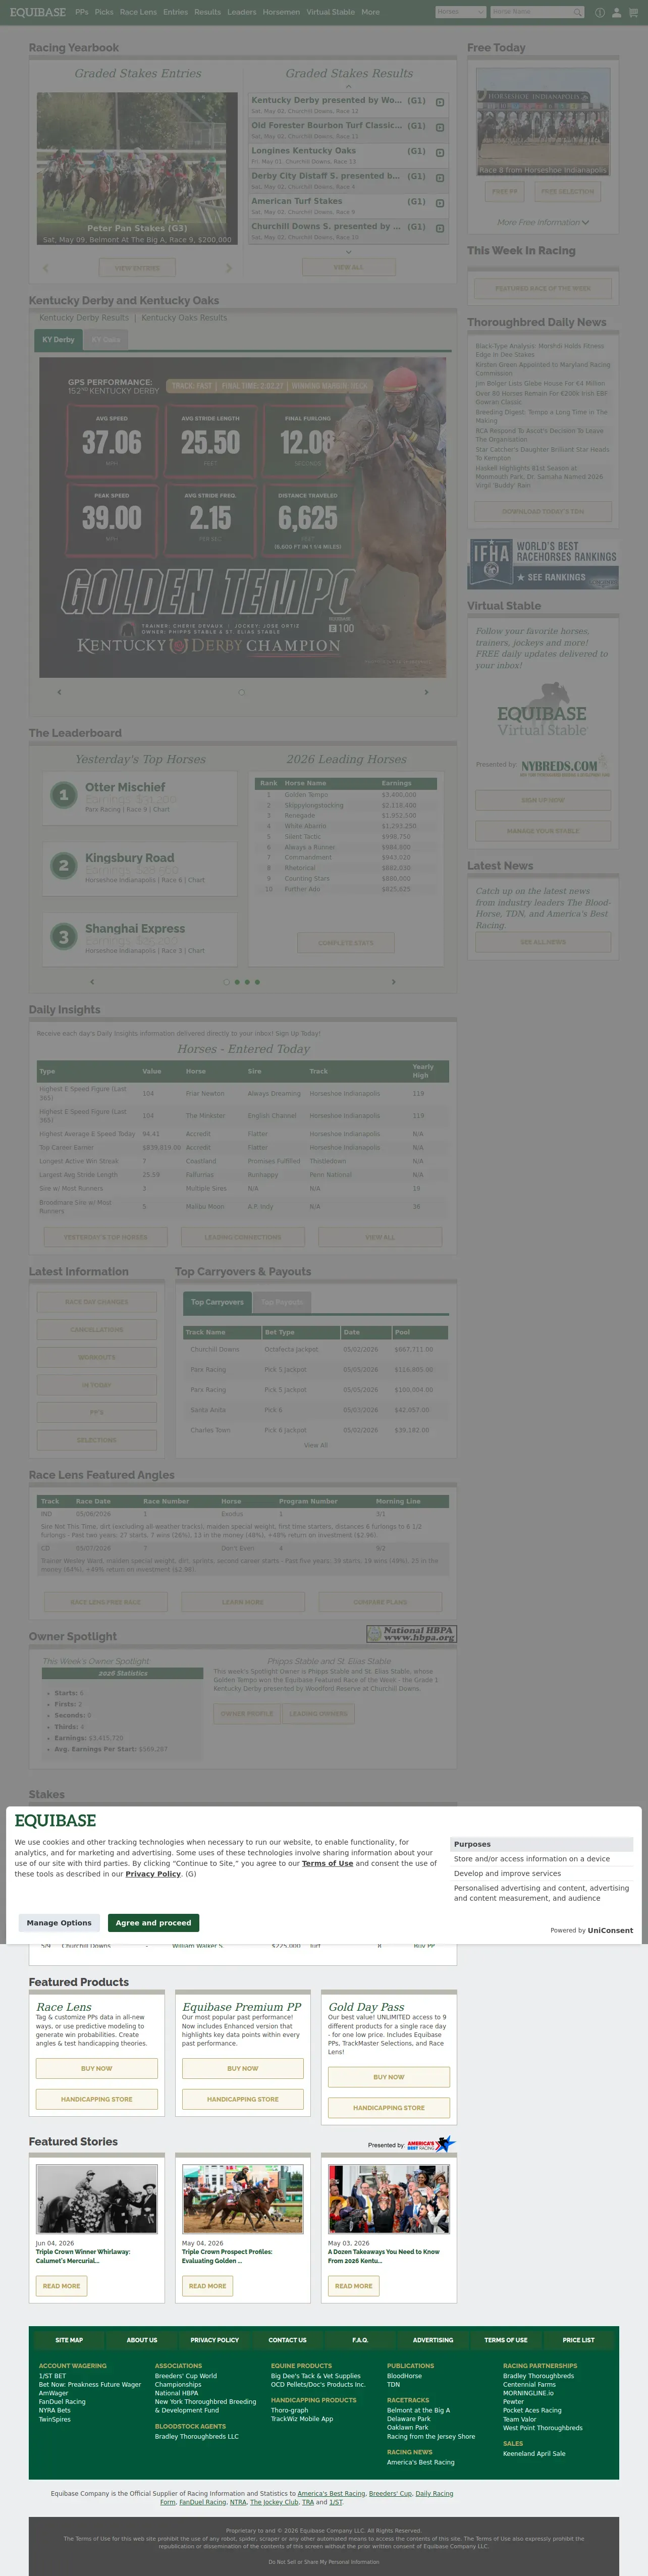
Task: Go to next graded stakes entry with right arrow
Action: pyautogui.click(x=228, y=268)
